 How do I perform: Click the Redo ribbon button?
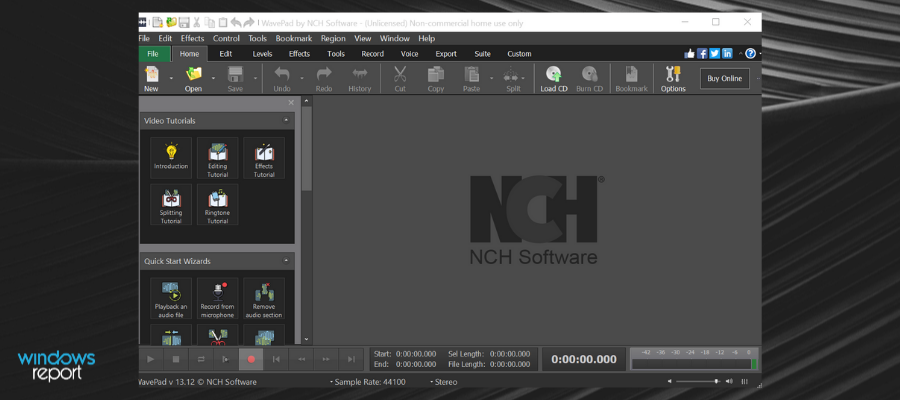pyautogui.click(x=324, y=78)
